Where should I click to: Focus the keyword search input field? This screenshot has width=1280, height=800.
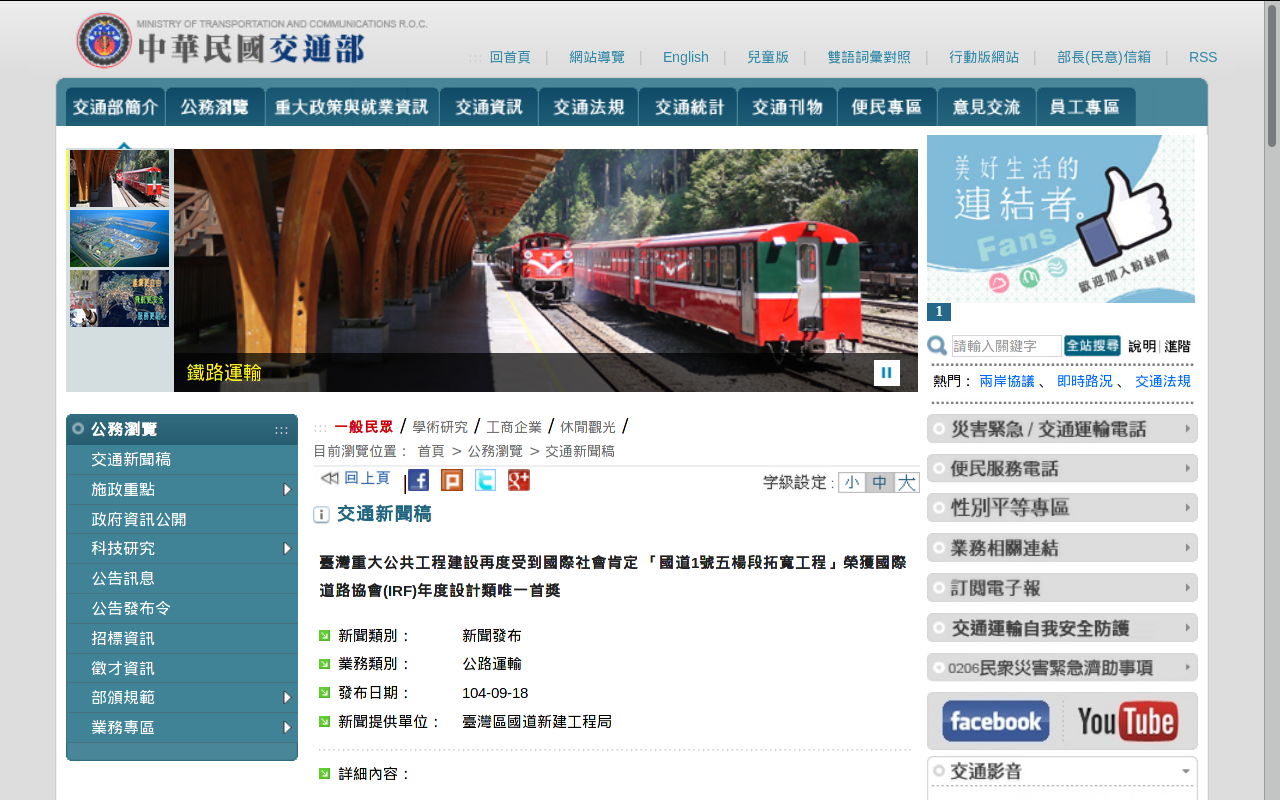point(1006,346)
